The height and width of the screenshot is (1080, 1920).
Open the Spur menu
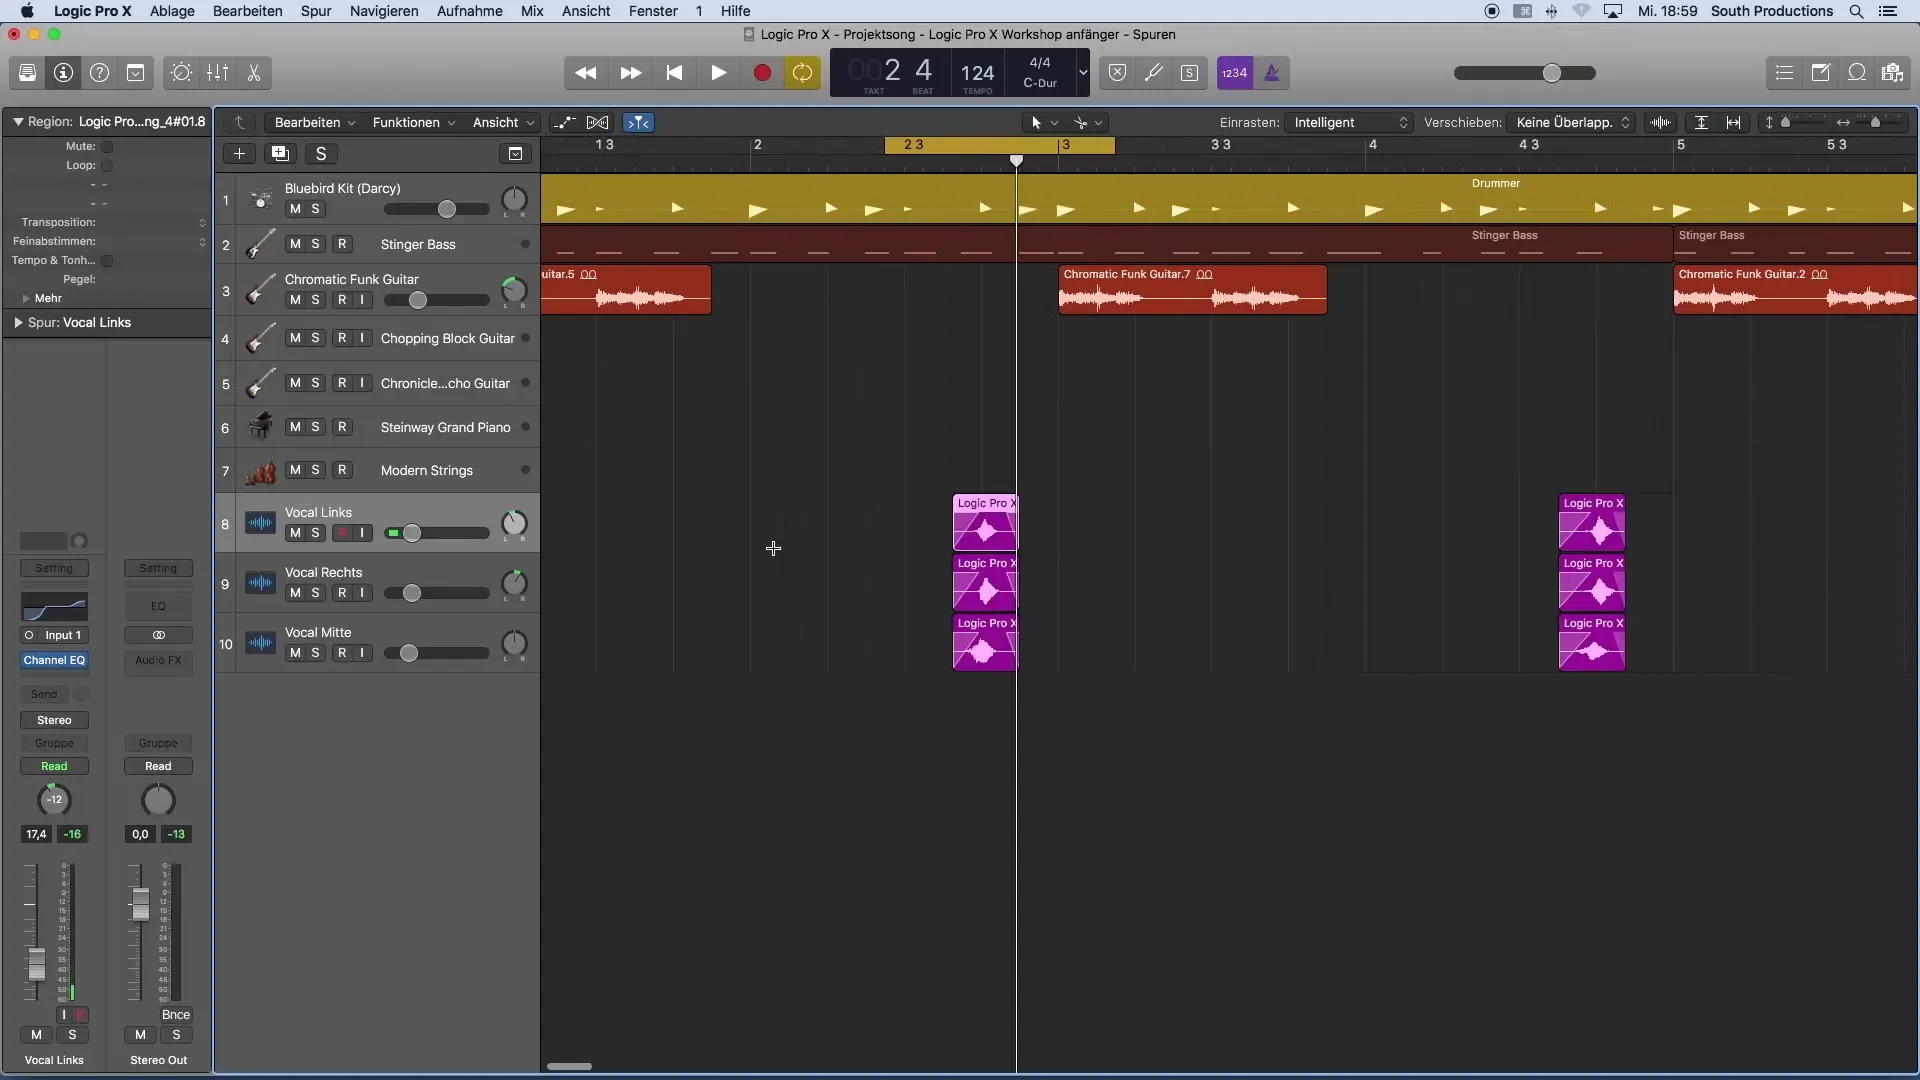coord(316,11)
